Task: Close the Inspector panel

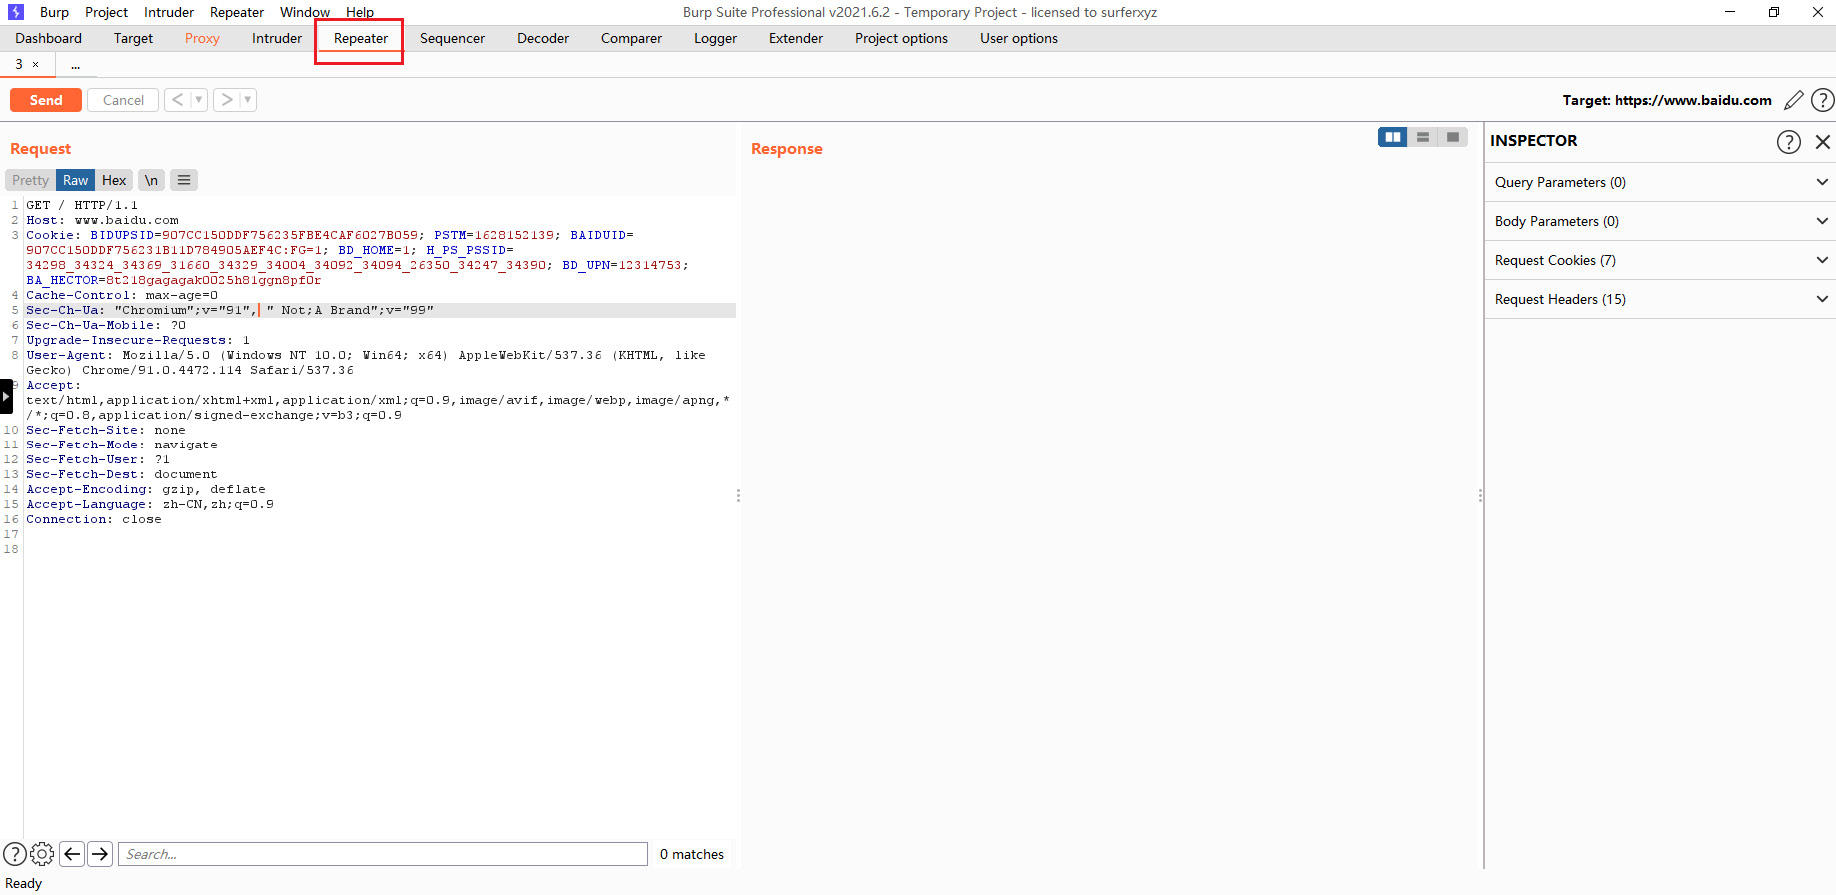Action: (1823, 142)
